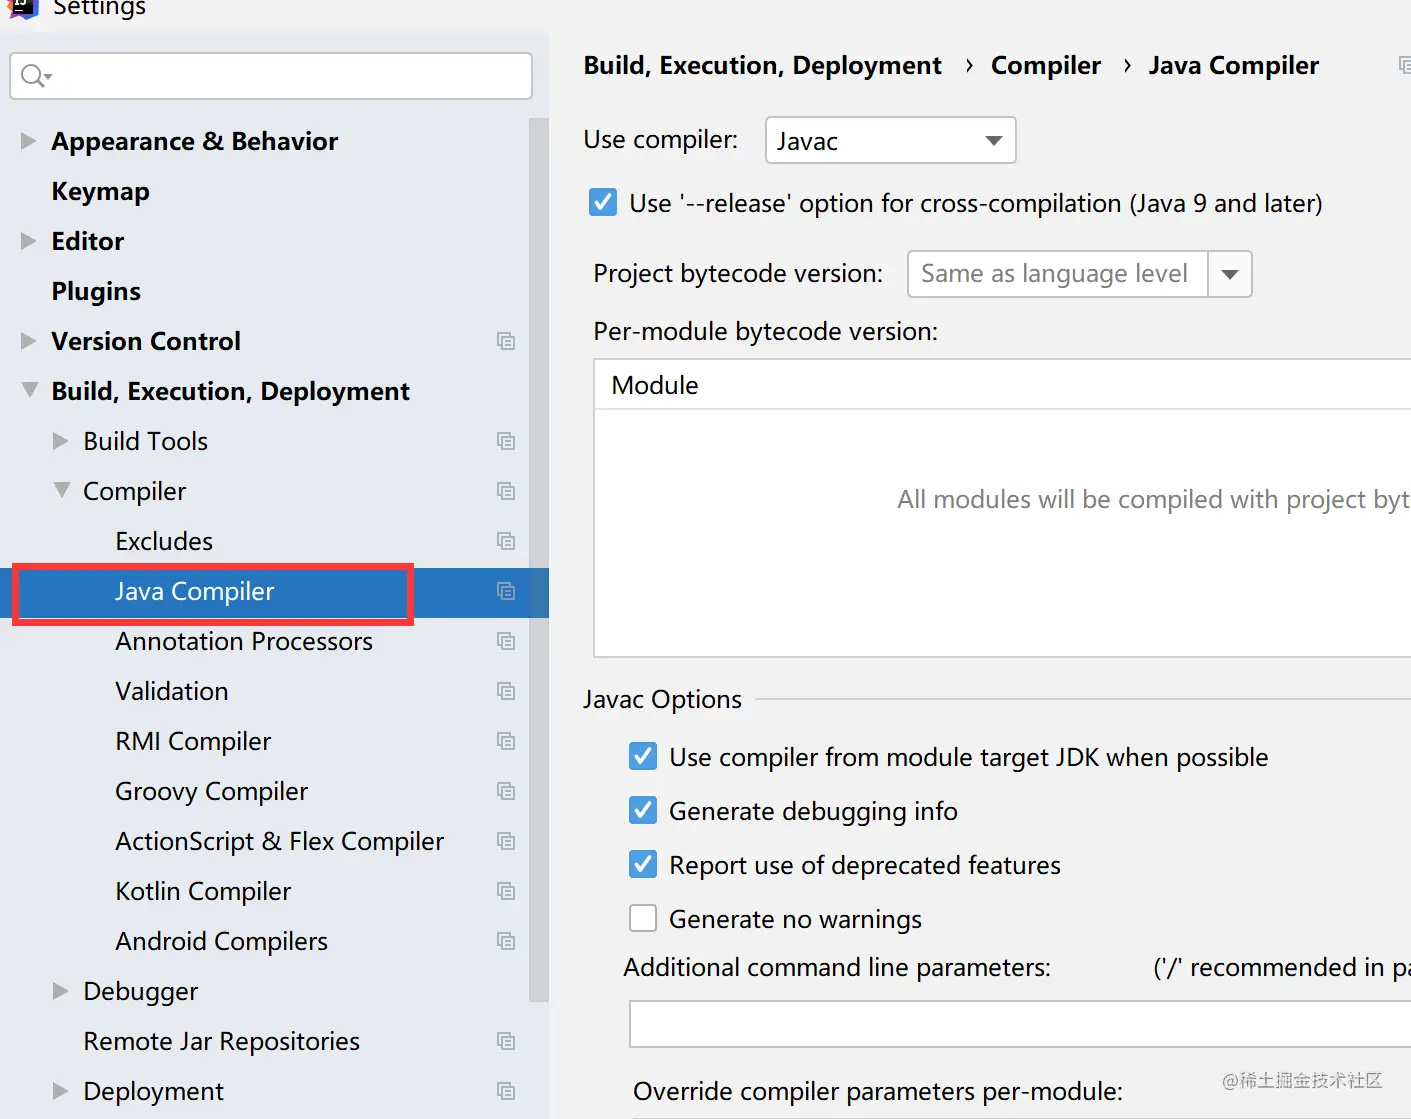Click project-level icon beside Build Tools
The height and width of the screenshot is (1119, 1411).
(x=506, y=441)
